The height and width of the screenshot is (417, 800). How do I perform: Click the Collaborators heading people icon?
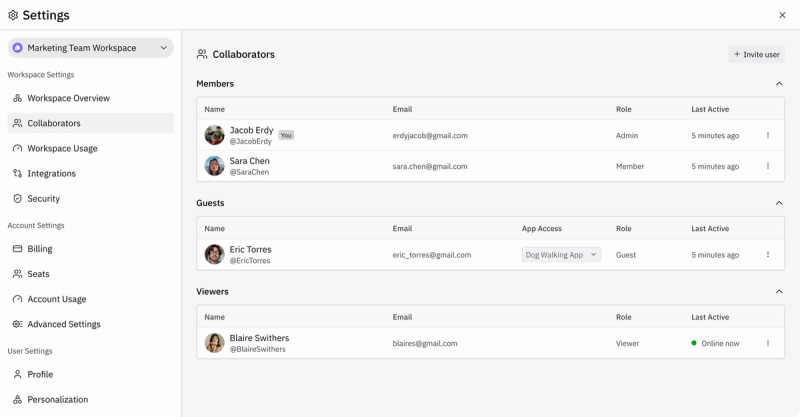(202, 54)
